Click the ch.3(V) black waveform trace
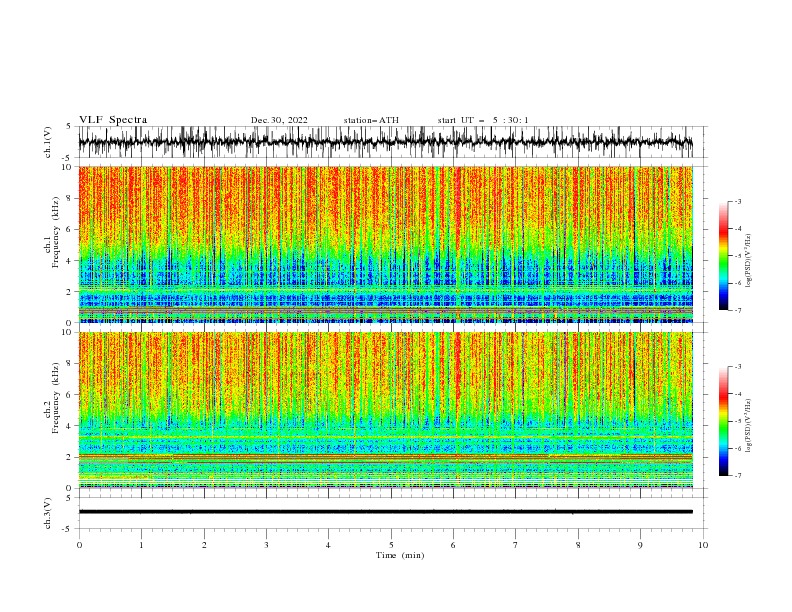This screenshot has height=612, width=792. (385, 512)
